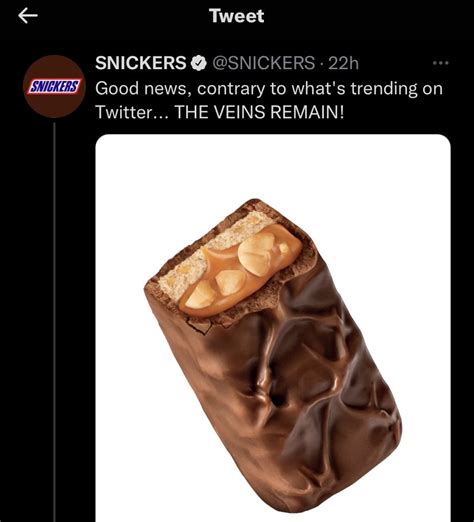Open the three-dot more options menu
474x522 pixels.
tap(441, 63)
